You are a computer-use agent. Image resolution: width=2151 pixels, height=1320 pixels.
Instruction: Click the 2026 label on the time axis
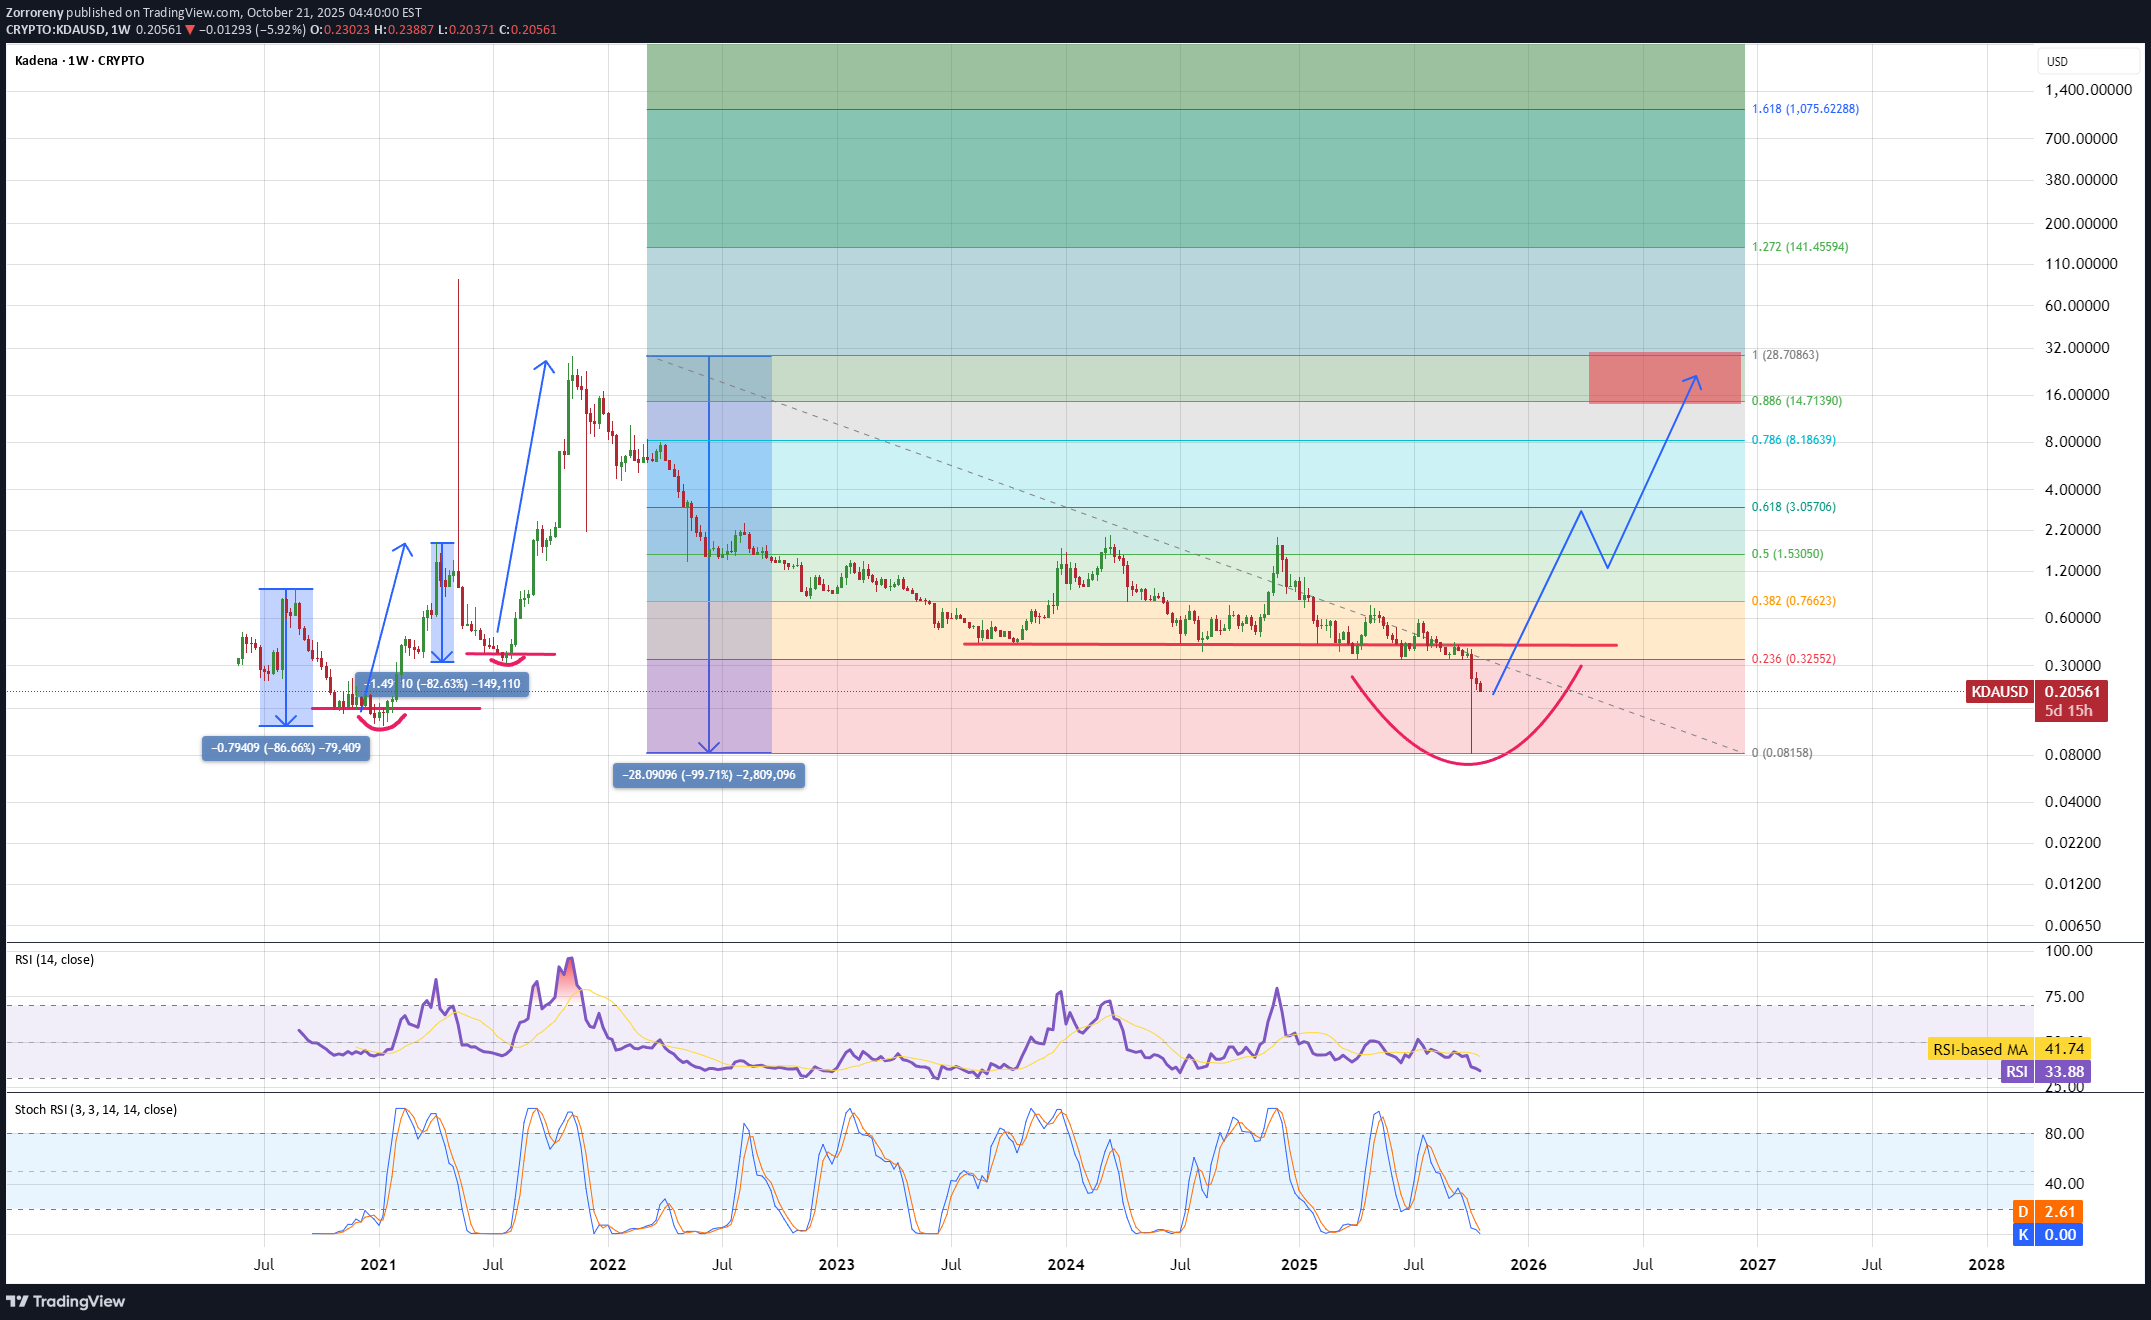[x=1528, y=1264]
